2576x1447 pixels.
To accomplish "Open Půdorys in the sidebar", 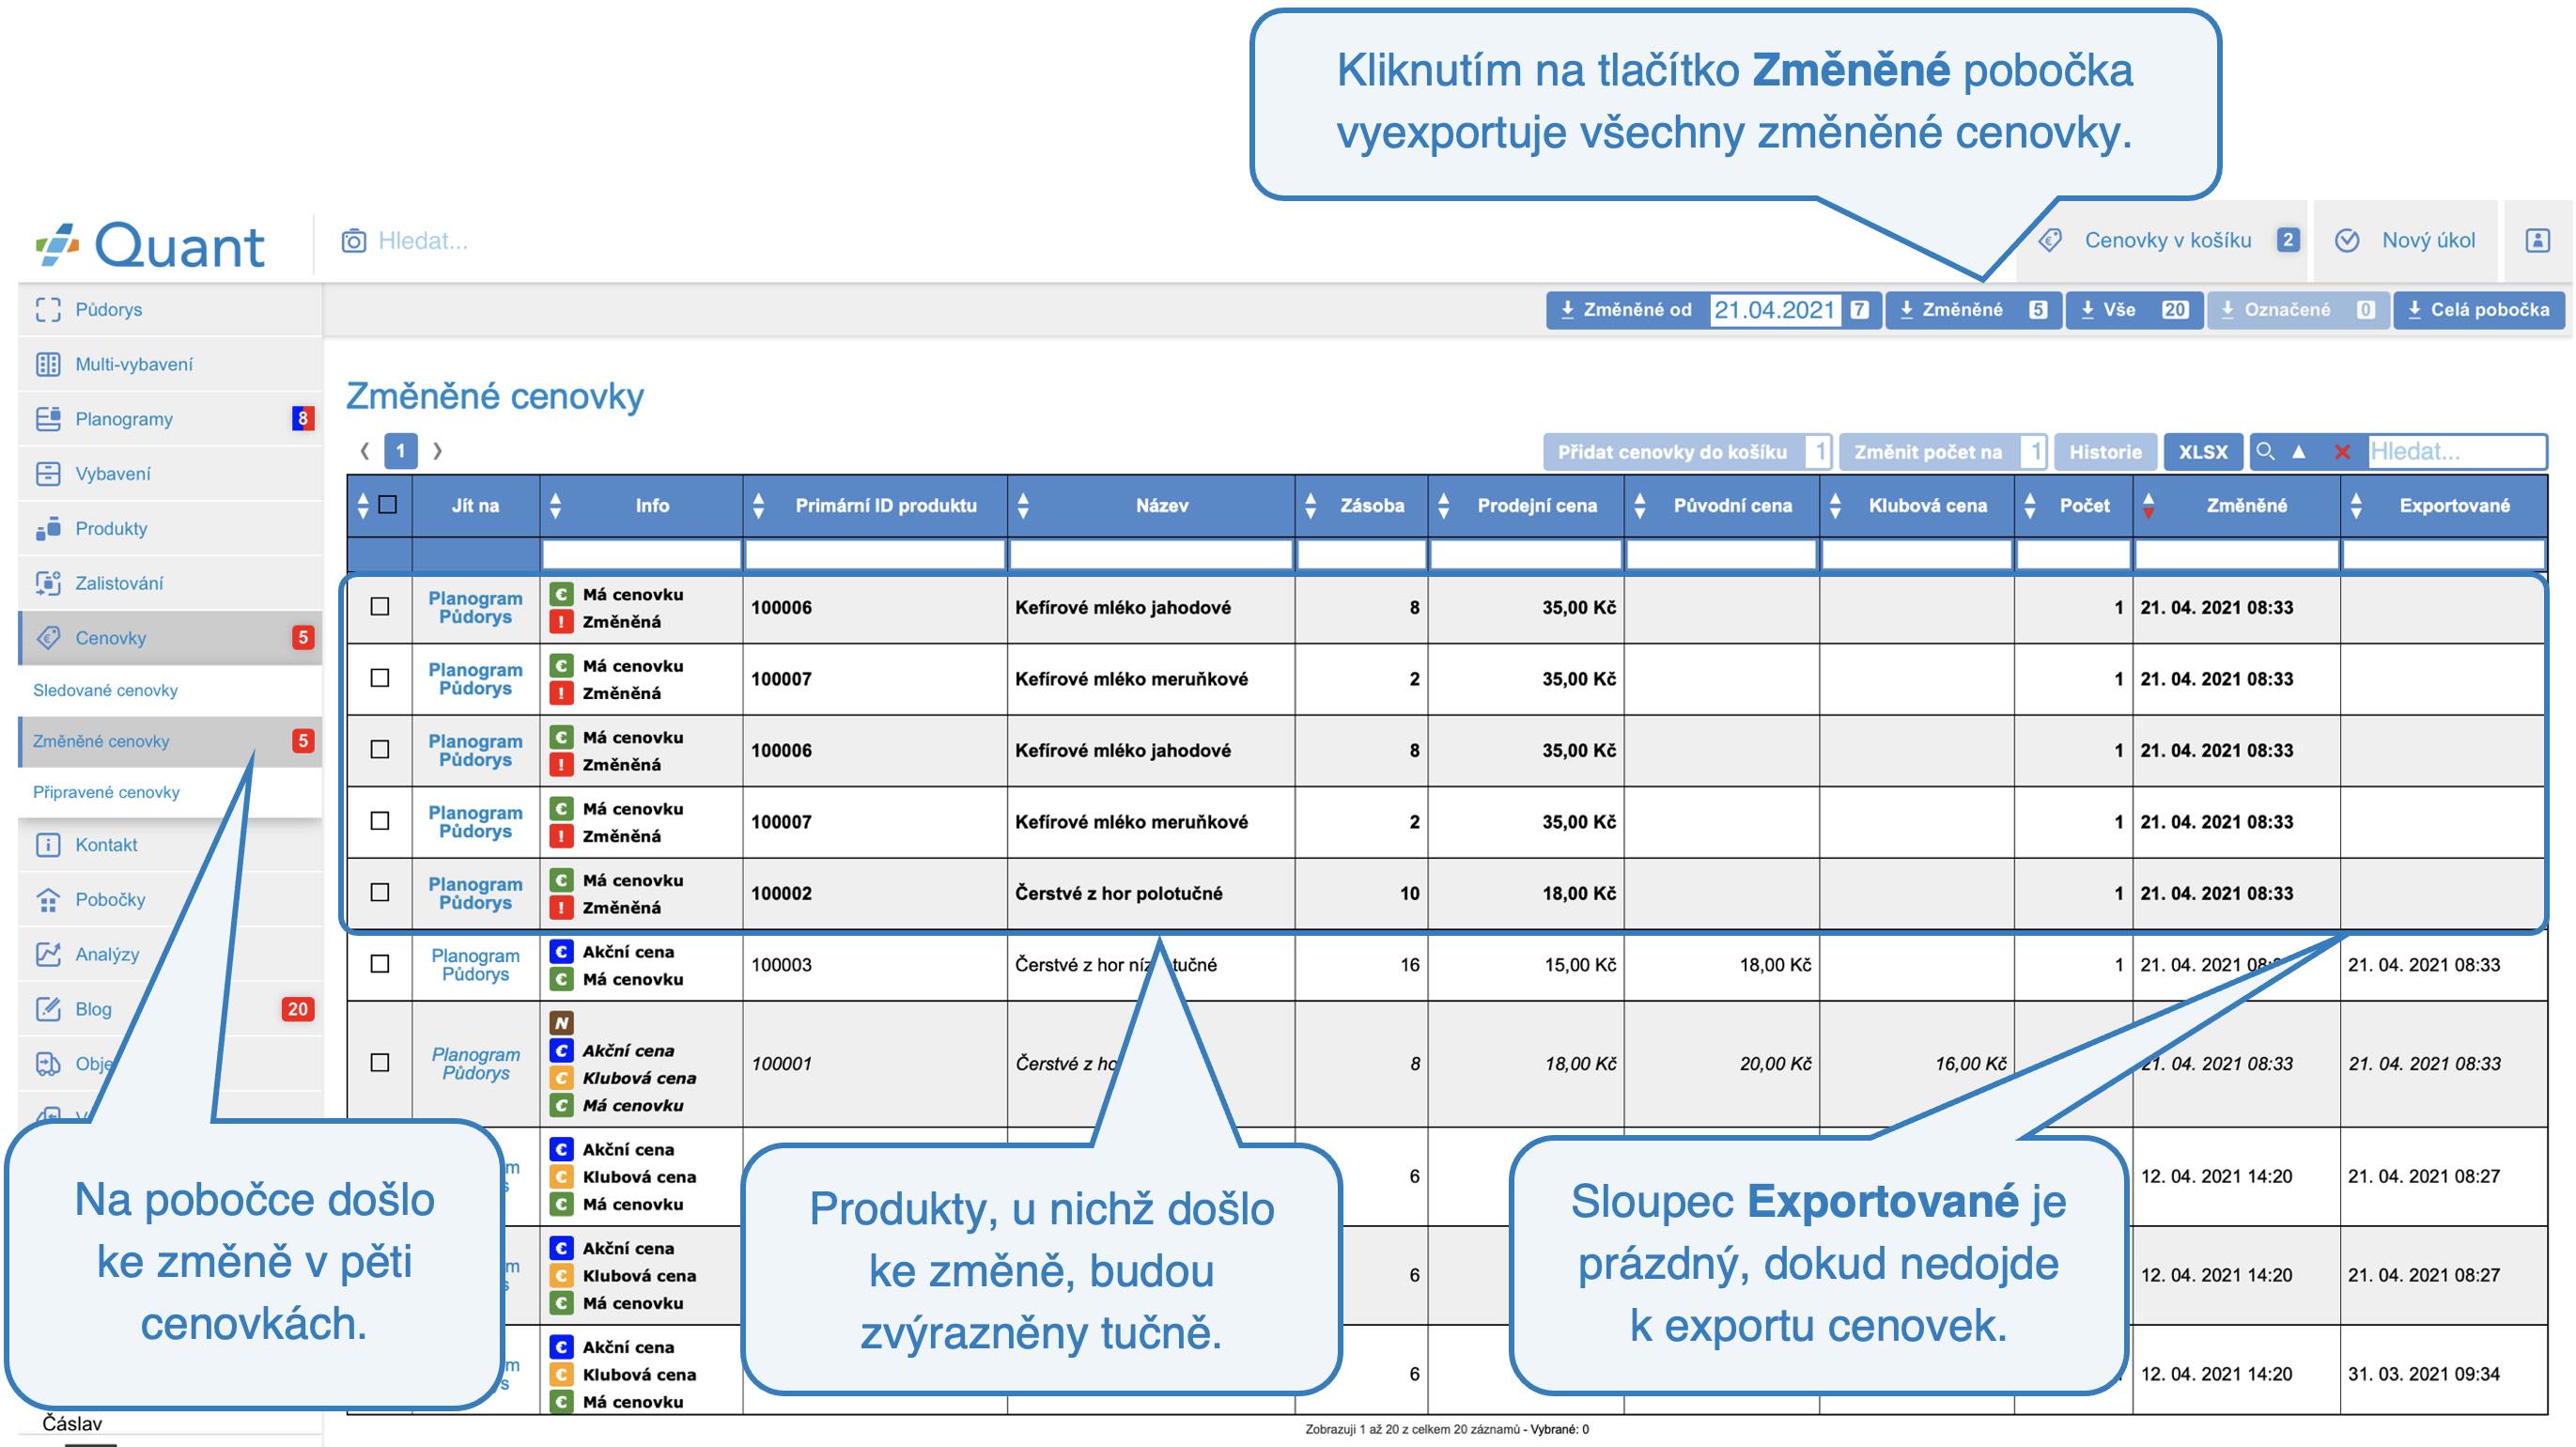I will pos(170,309).
